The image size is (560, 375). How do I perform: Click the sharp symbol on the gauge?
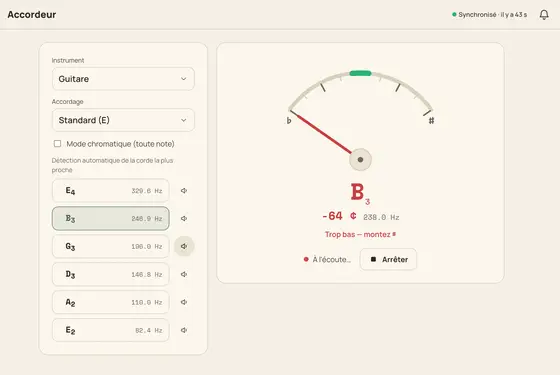[431, 121]
